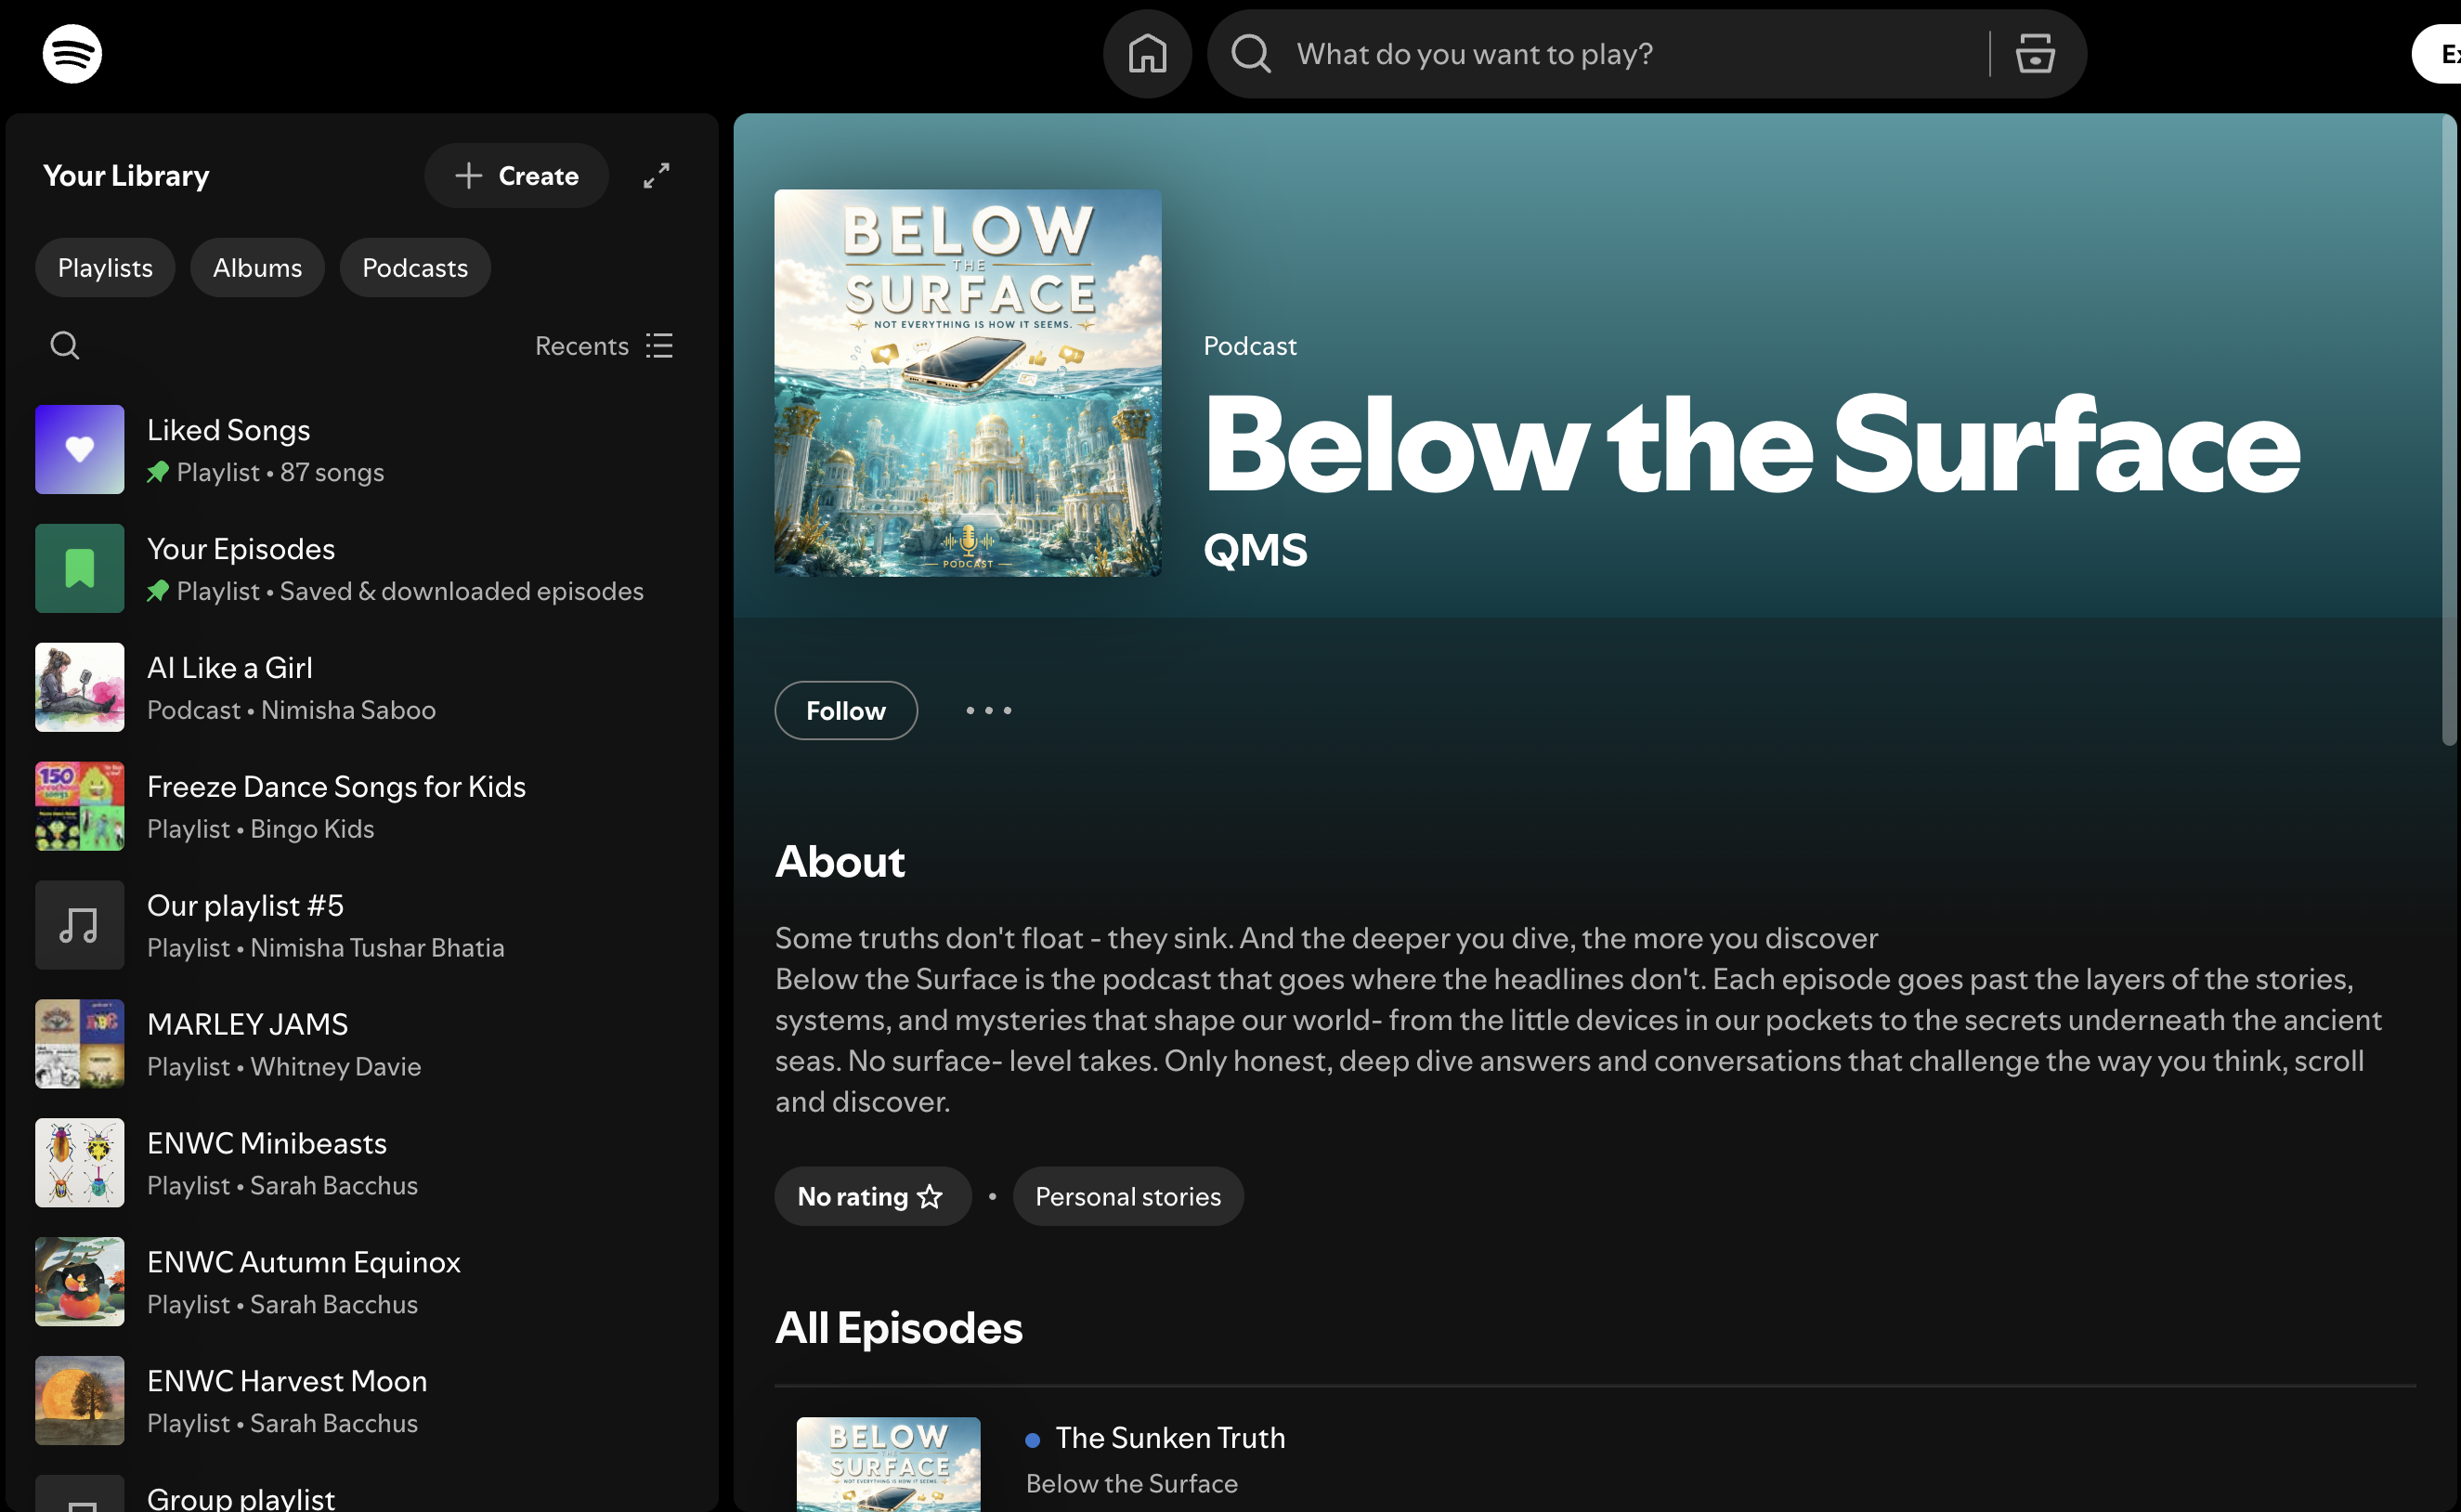Click The Sunken Truth episode thumbnail

pyautogui.click(x=888, y=1465)
